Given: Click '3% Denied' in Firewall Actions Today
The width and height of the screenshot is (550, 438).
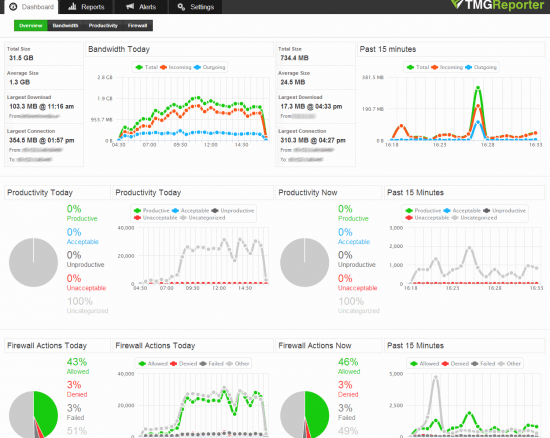Looking at the screenshot, I should (77, 389).
